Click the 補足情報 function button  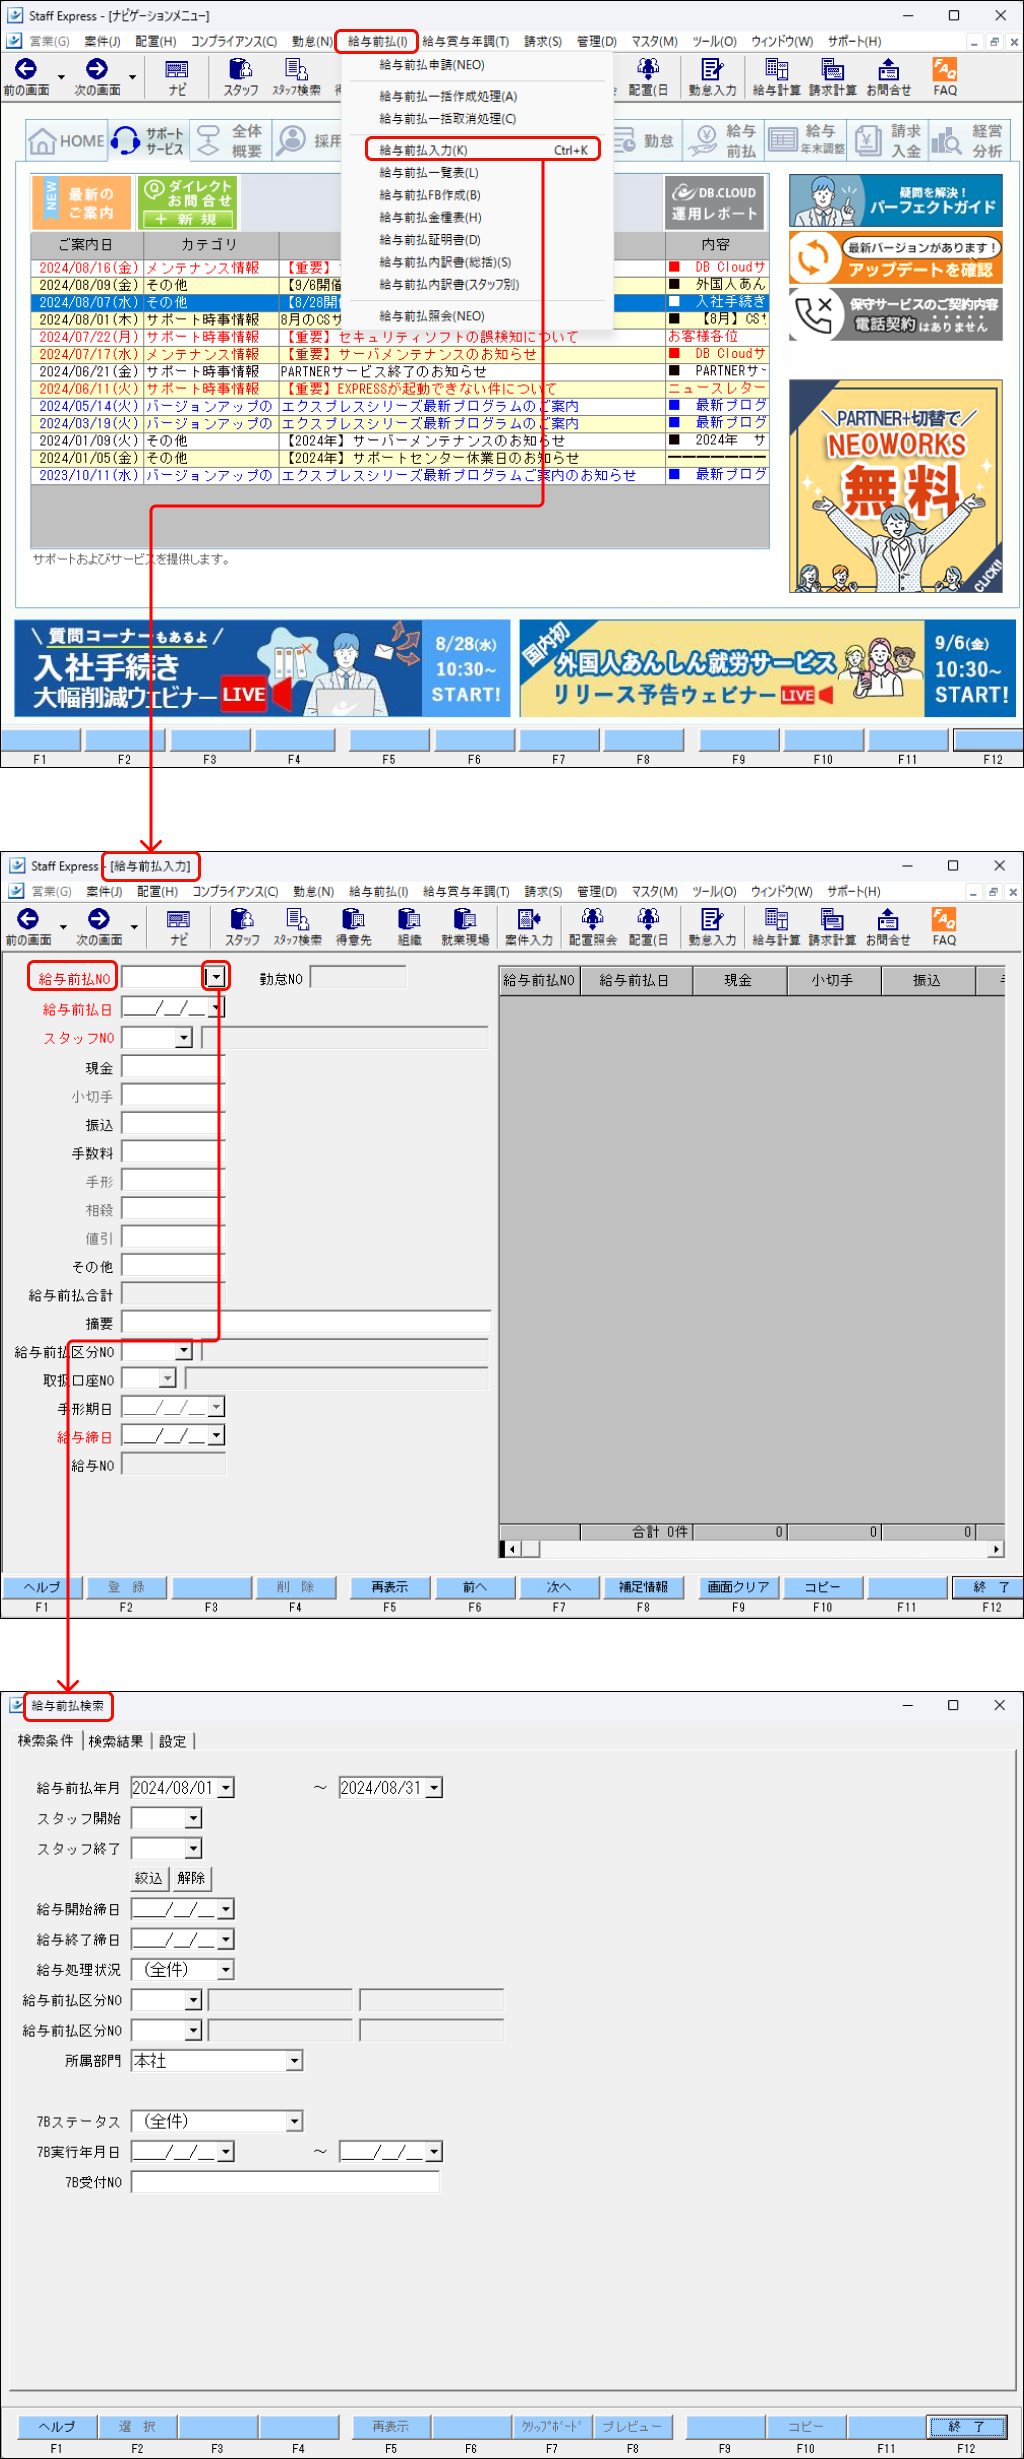[x=643, y=1587]
